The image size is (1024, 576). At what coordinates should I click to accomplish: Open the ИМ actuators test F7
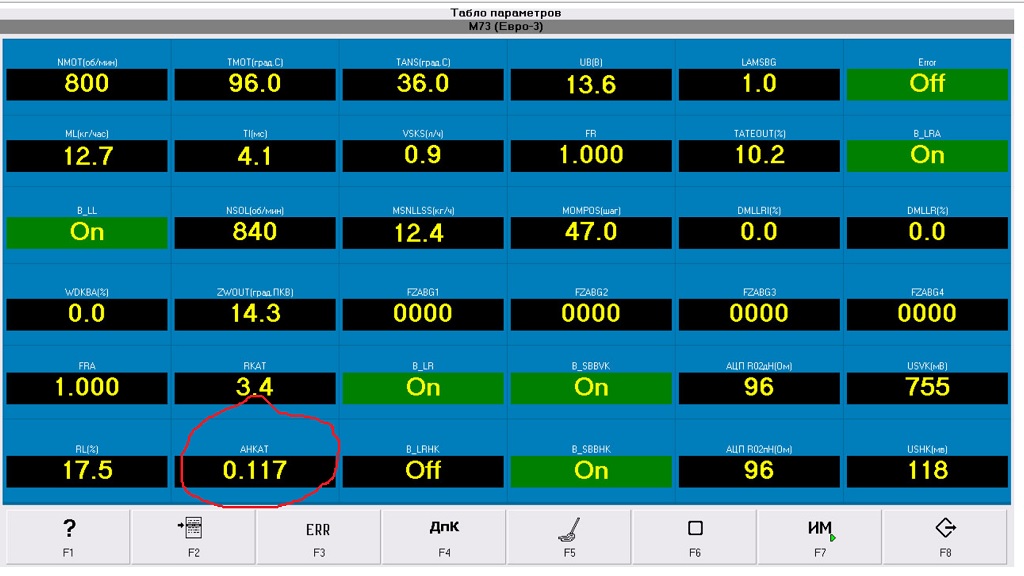[x=820, y=535]
